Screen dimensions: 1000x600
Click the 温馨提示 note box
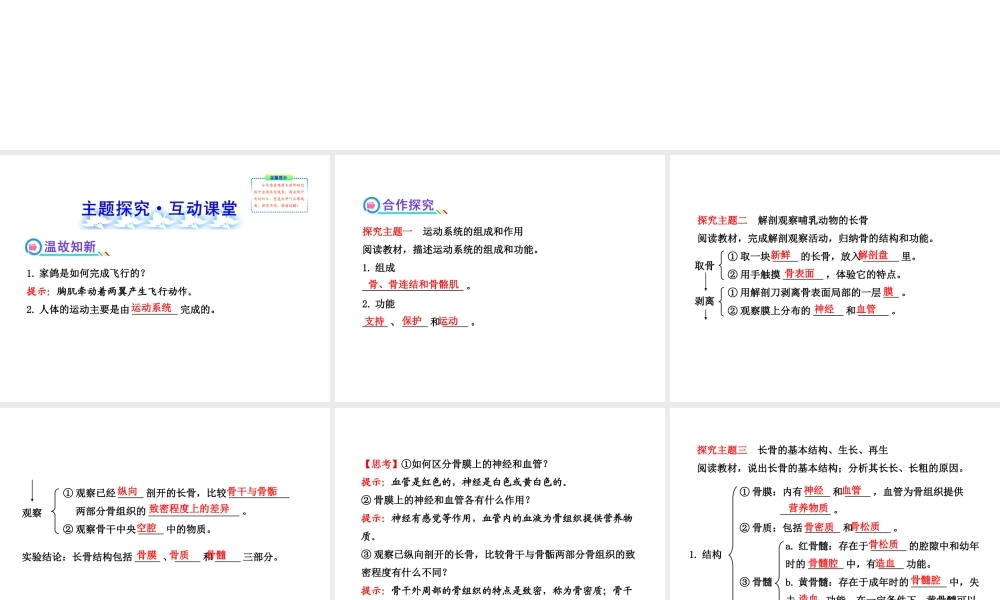[279, 194]
